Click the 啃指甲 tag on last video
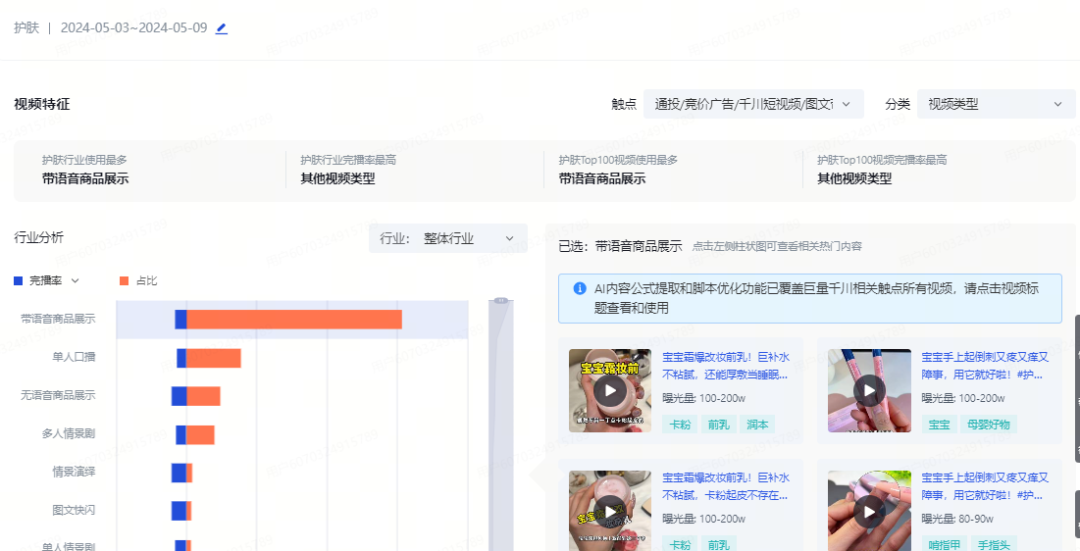Image resolution: width=1080 pixels, height=551 pixels. tap(943, 544)
